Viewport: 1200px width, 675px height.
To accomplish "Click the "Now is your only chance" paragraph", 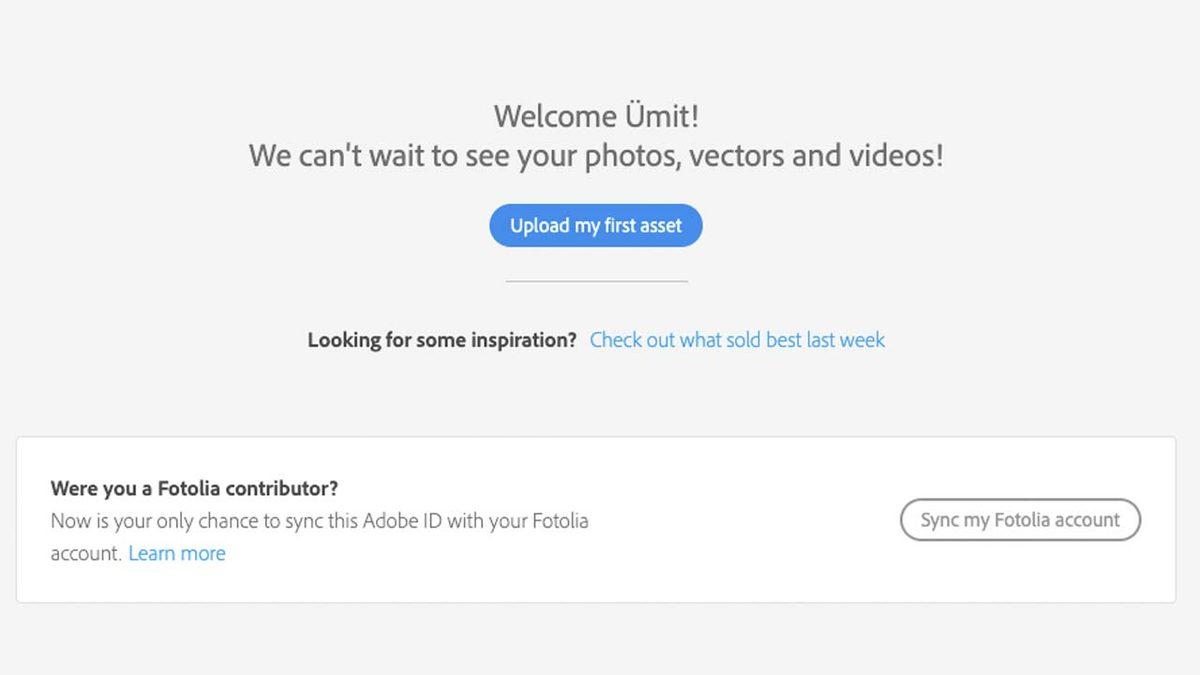I will (319, 521).
